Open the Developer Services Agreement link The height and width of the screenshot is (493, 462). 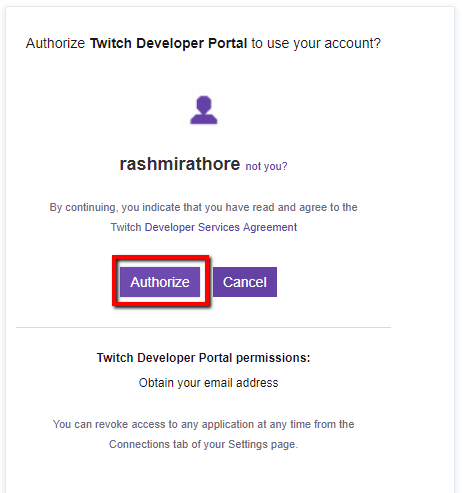221,227
